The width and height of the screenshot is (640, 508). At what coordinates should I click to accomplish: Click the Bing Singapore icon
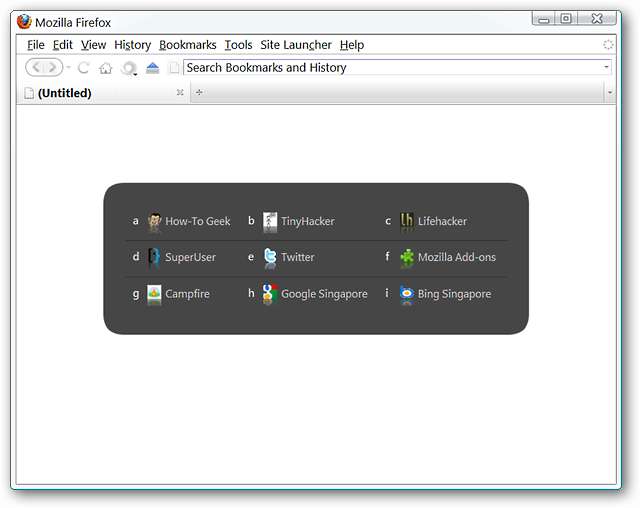(x=407, y=293)
